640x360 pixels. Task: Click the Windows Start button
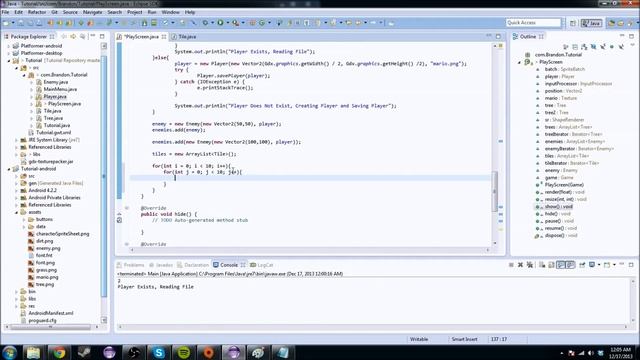tap(9, 352)
